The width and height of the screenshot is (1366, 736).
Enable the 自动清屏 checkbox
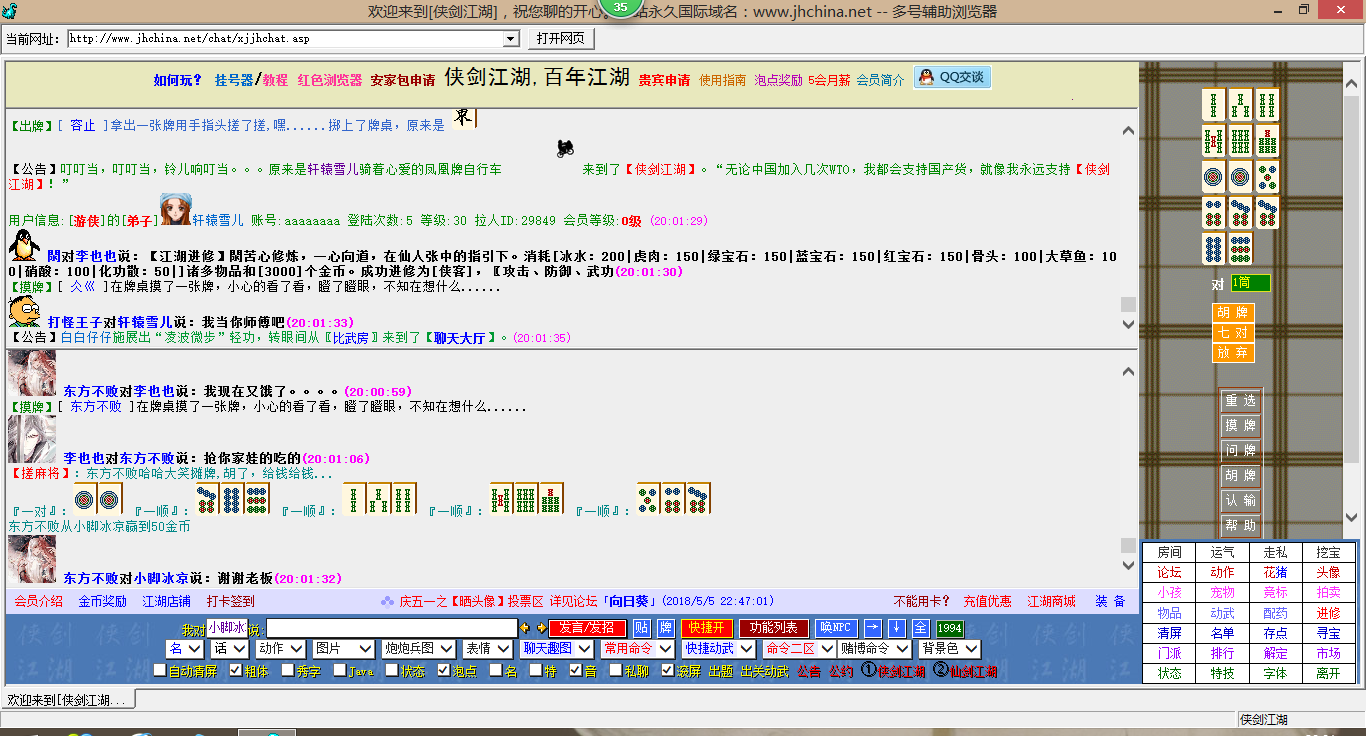coord(161,671)
